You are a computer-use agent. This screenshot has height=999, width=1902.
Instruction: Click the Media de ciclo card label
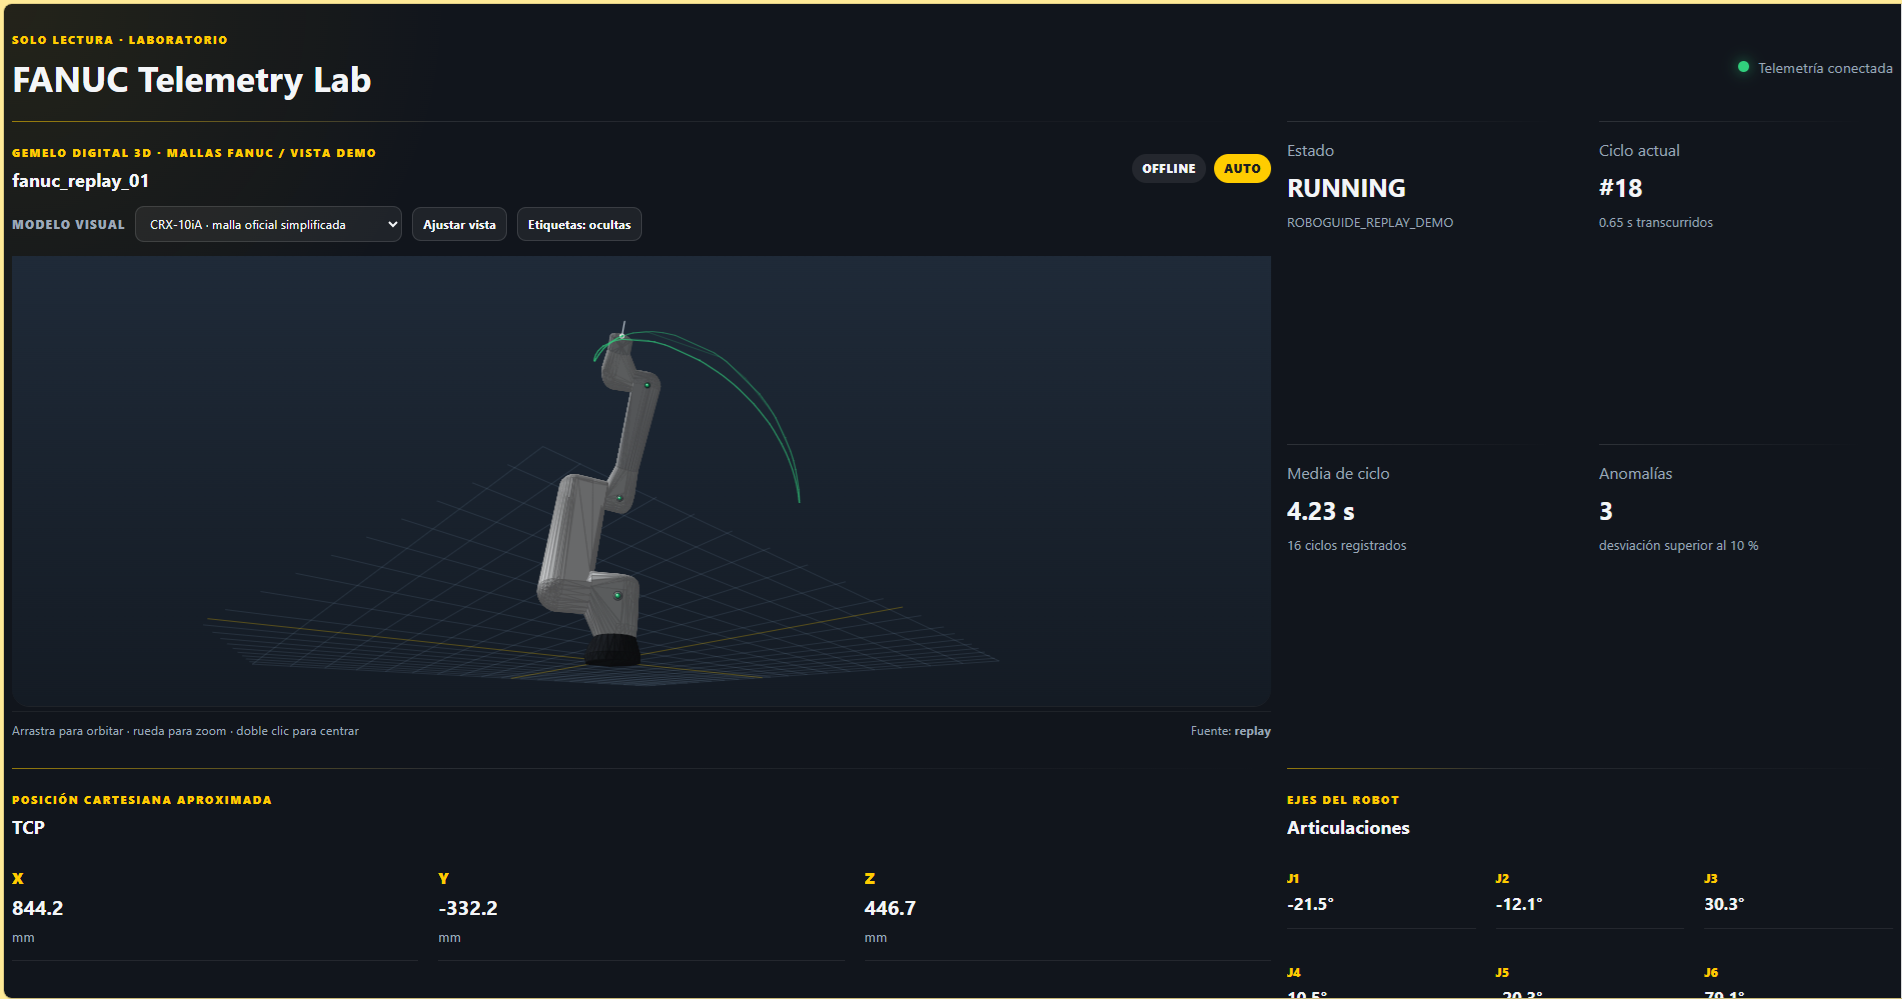pos(1338,474)
